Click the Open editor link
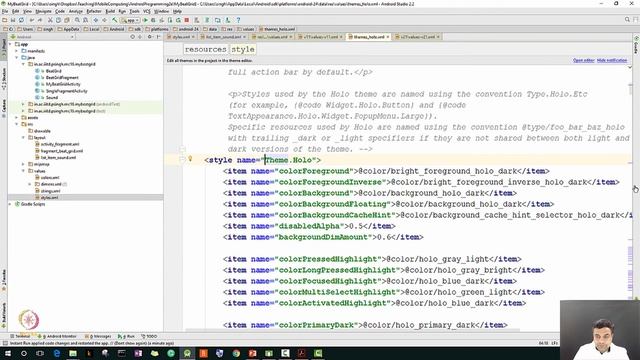The height and width of the screenshot is (360, 640). click(x=583, y=60)
